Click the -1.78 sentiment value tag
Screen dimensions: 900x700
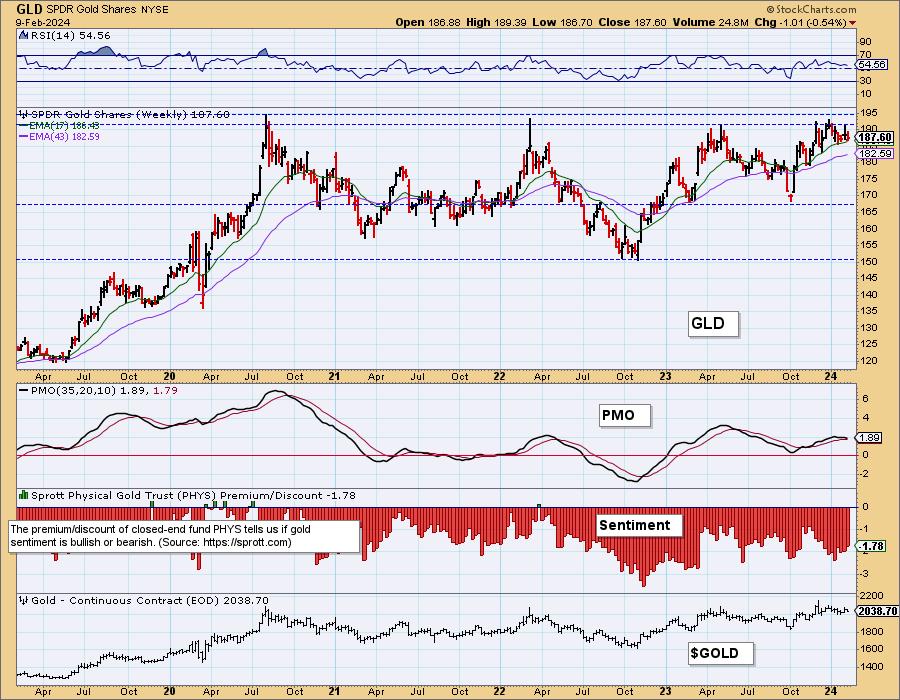(871, 546)
